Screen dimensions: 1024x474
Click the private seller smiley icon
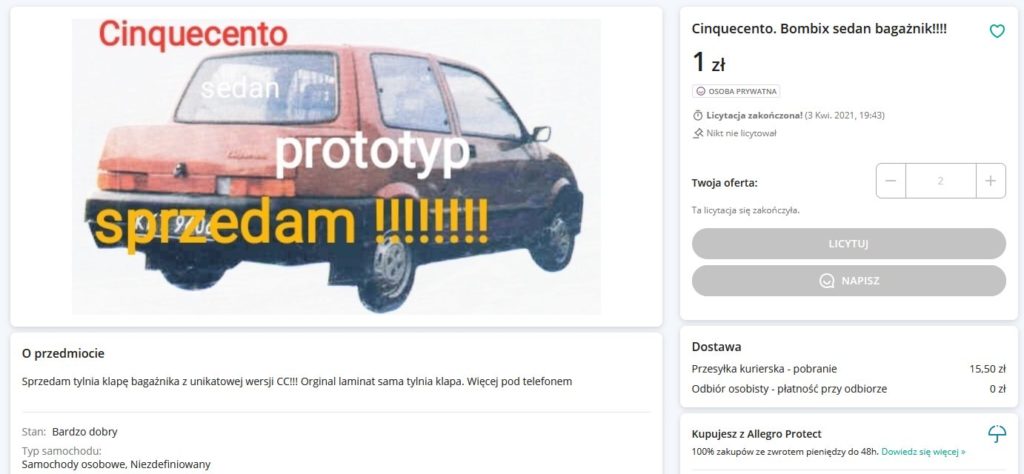point(701,91)
